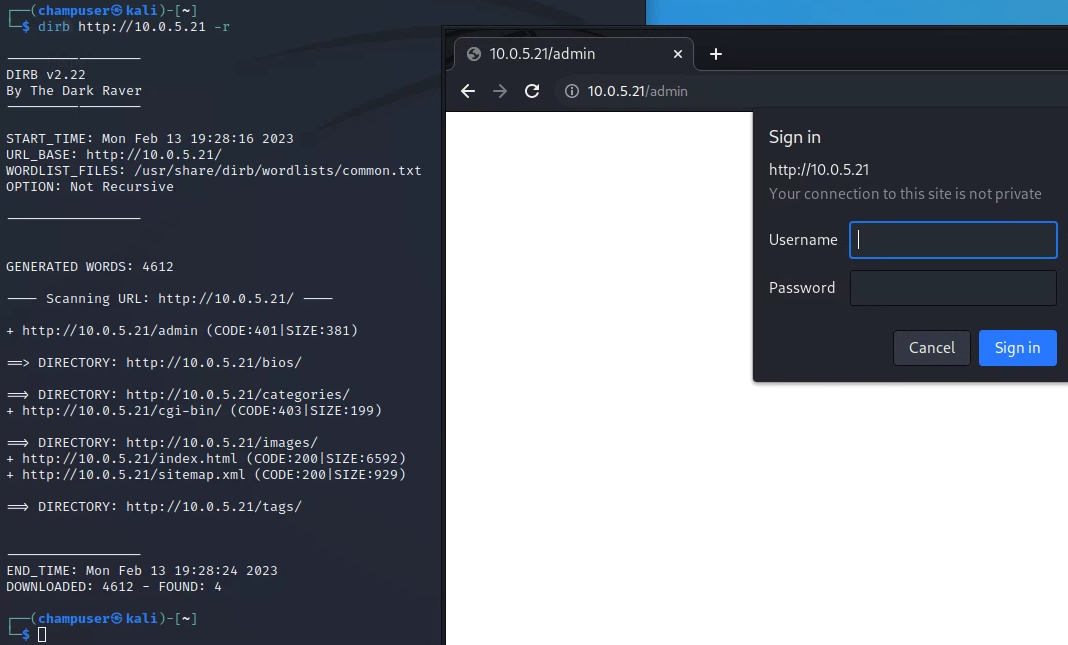This screenshot has width=1068, height=645.
Task: Open site information icon in address bar
Action: [572, 91]
